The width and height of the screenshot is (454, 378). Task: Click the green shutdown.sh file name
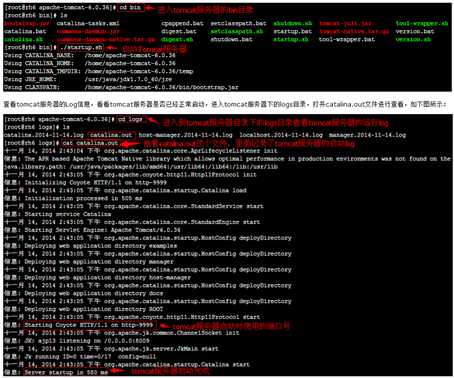click(292, 23)
